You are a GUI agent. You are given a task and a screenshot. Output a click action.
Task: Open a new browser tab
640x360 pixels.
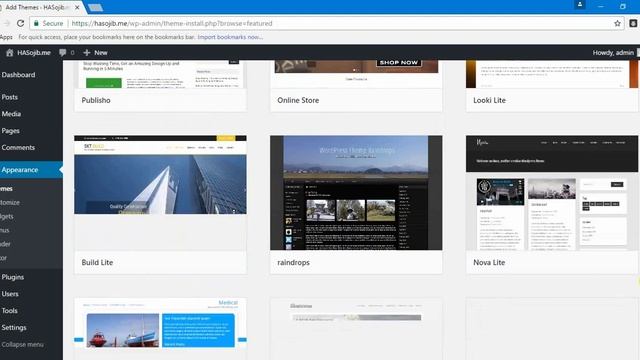point(96,7)
